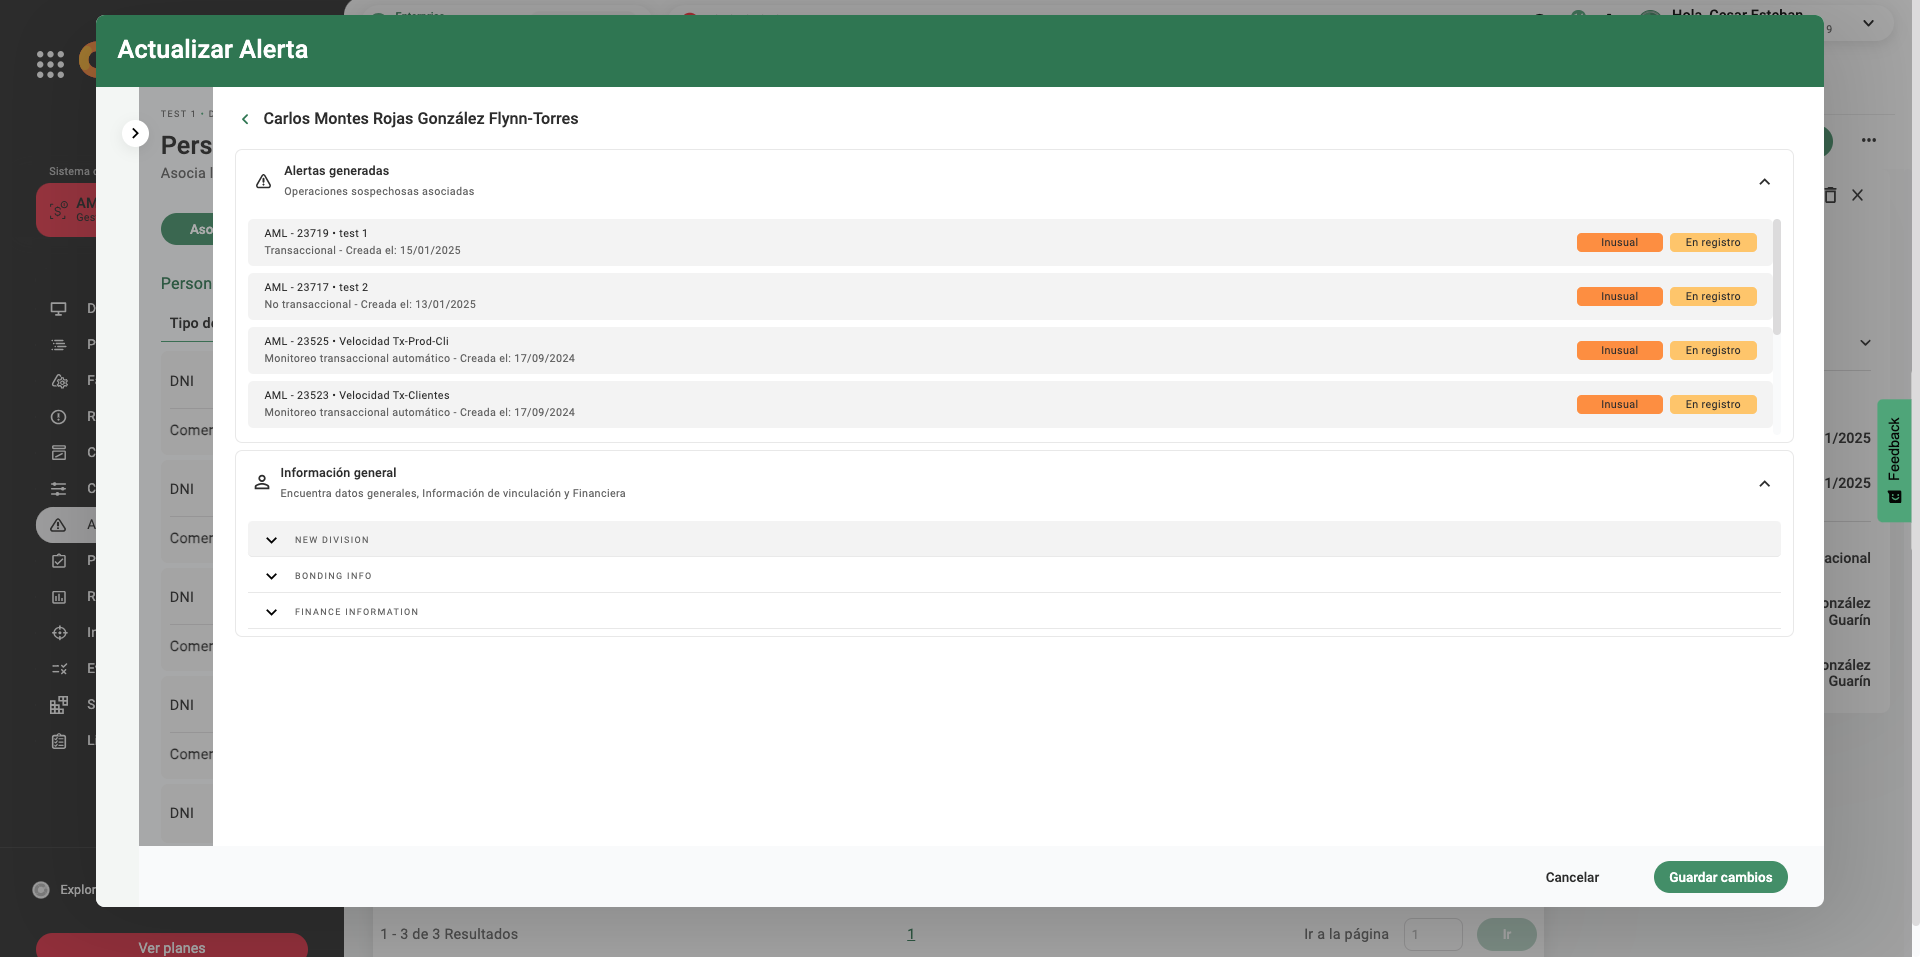Click the warning triangle icon in sidebar
Screen dimensions: 1920x957
pyautogui.click(x=59, y=525)
